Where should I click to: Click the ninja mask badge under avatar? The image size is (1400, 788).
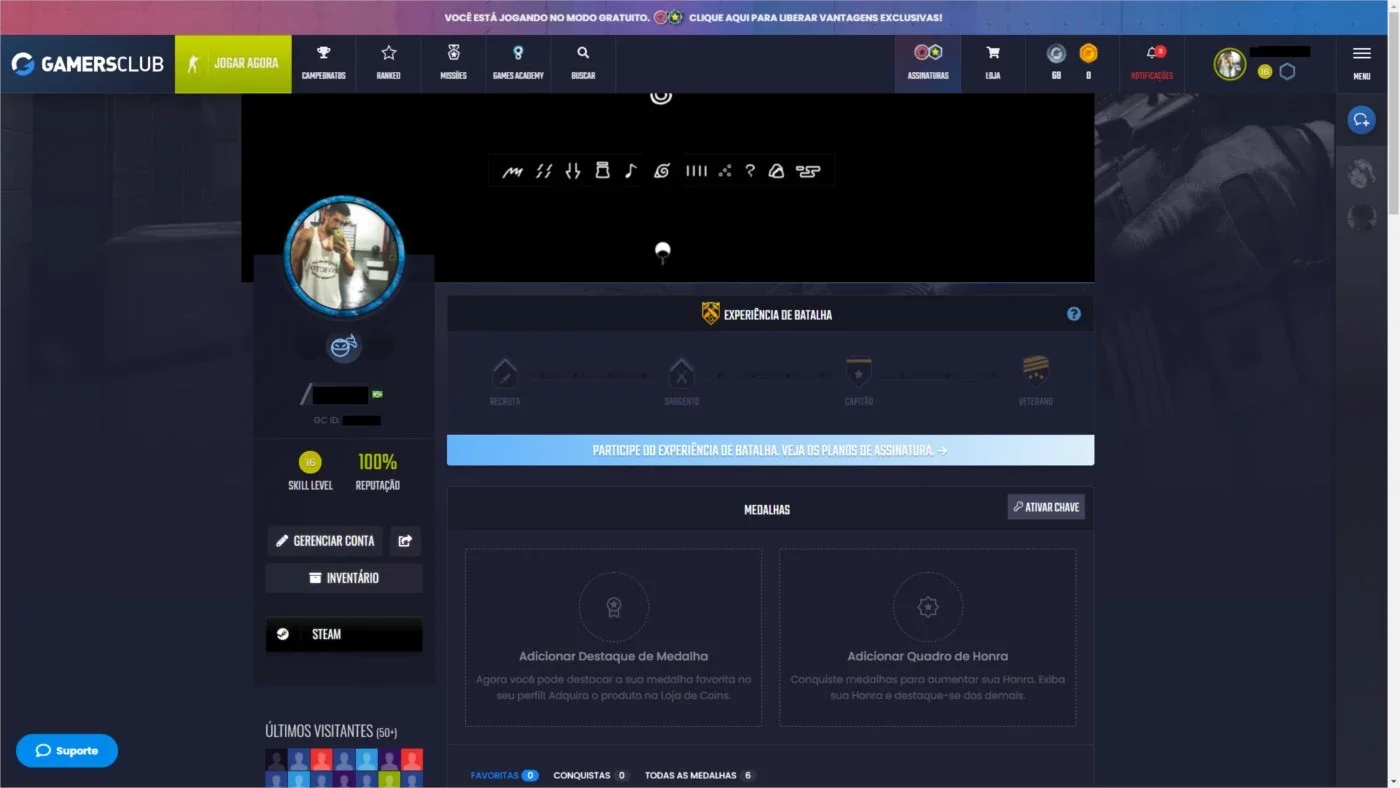click(x=345, y=347)
